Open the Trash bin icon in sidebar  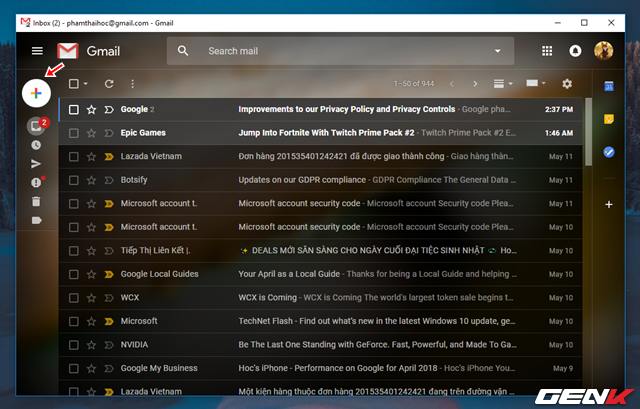click(x=36, y=201)
